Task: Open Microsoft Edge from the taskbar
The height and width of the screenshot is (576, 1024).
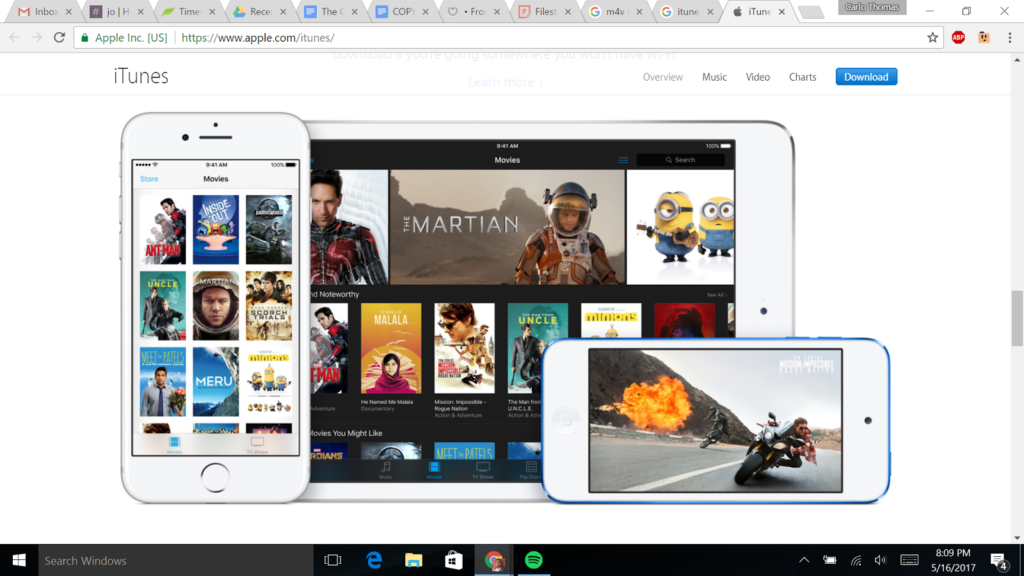Action: [375, 560]
